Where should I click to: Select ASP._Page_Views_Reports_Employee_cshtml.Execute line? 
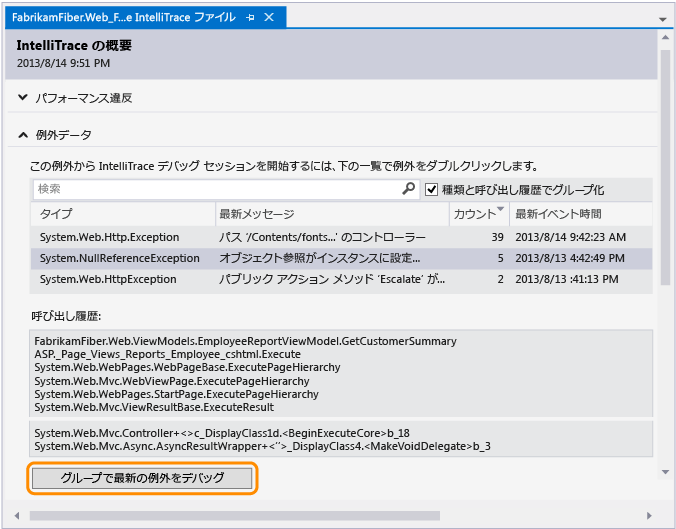(167, 354)
